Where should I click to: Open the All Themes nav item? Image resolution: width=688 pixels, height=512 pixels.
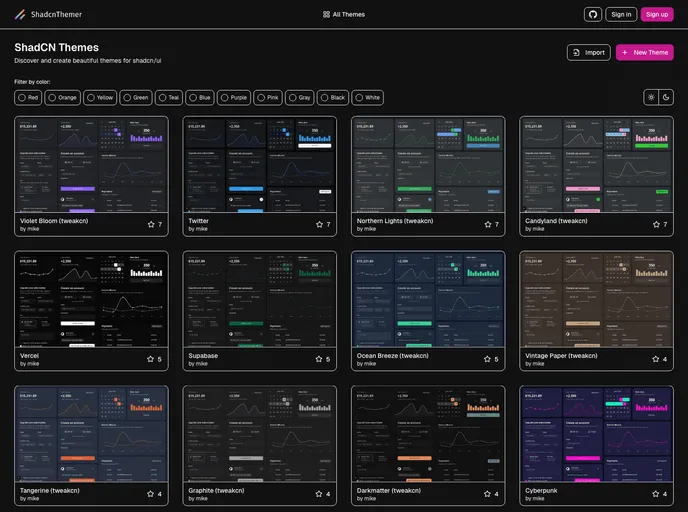[x=343, y=14]
